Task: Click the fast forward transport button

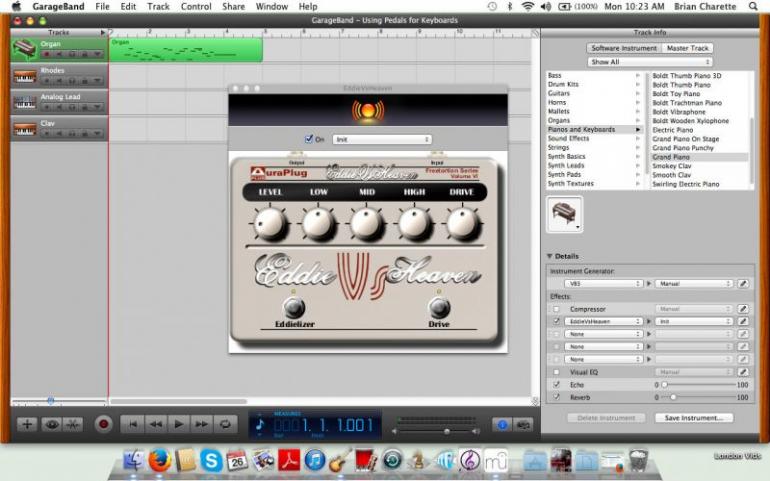Action: tap(202, 424)
